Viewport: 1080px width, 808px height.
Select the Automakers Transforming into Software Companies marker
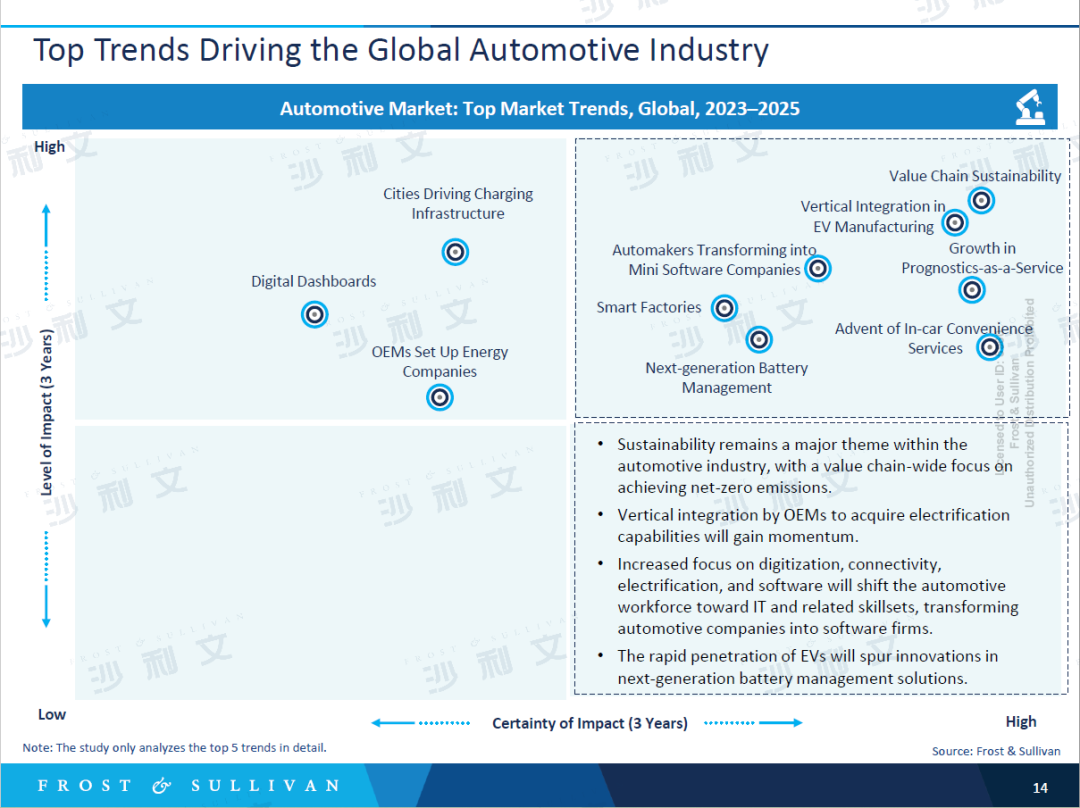click(818, 268)
